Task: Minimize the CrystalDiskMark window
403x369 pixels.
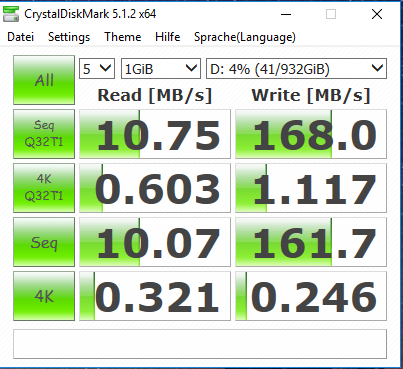Action: (x=286, y=14)
